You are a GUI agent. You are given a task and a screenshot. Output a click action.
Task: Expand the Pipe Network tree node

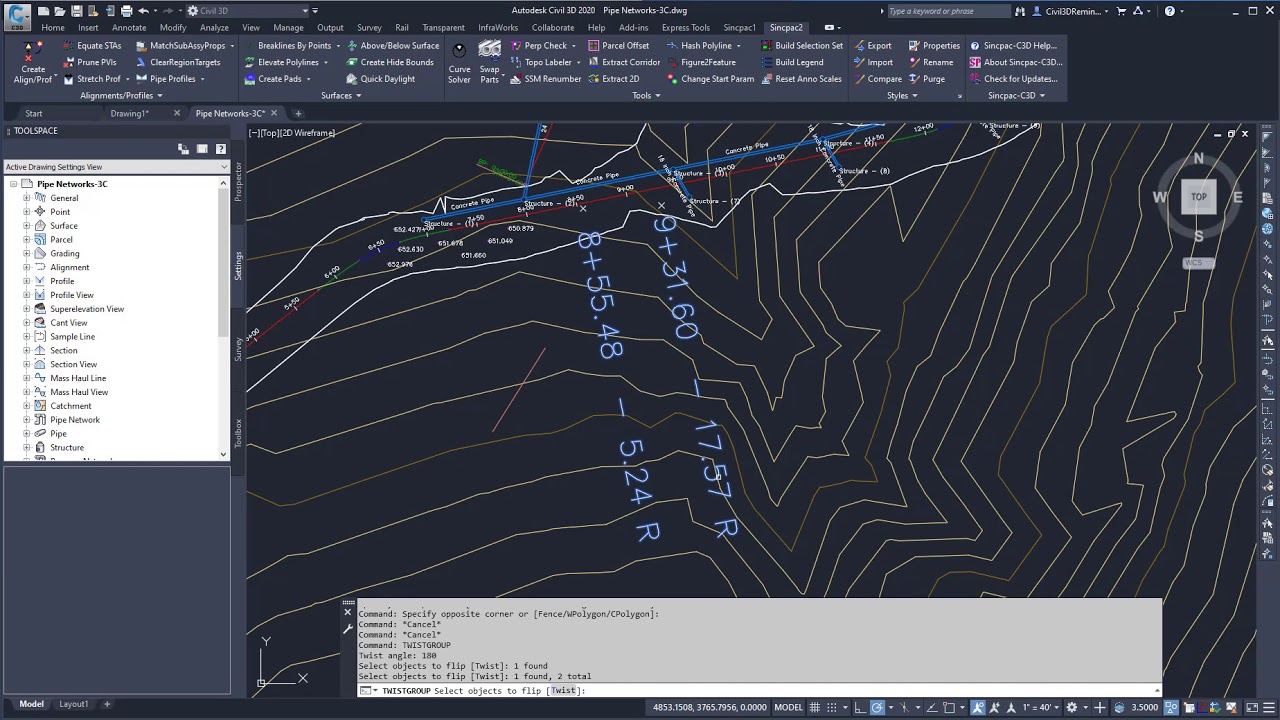pos(27,420)
